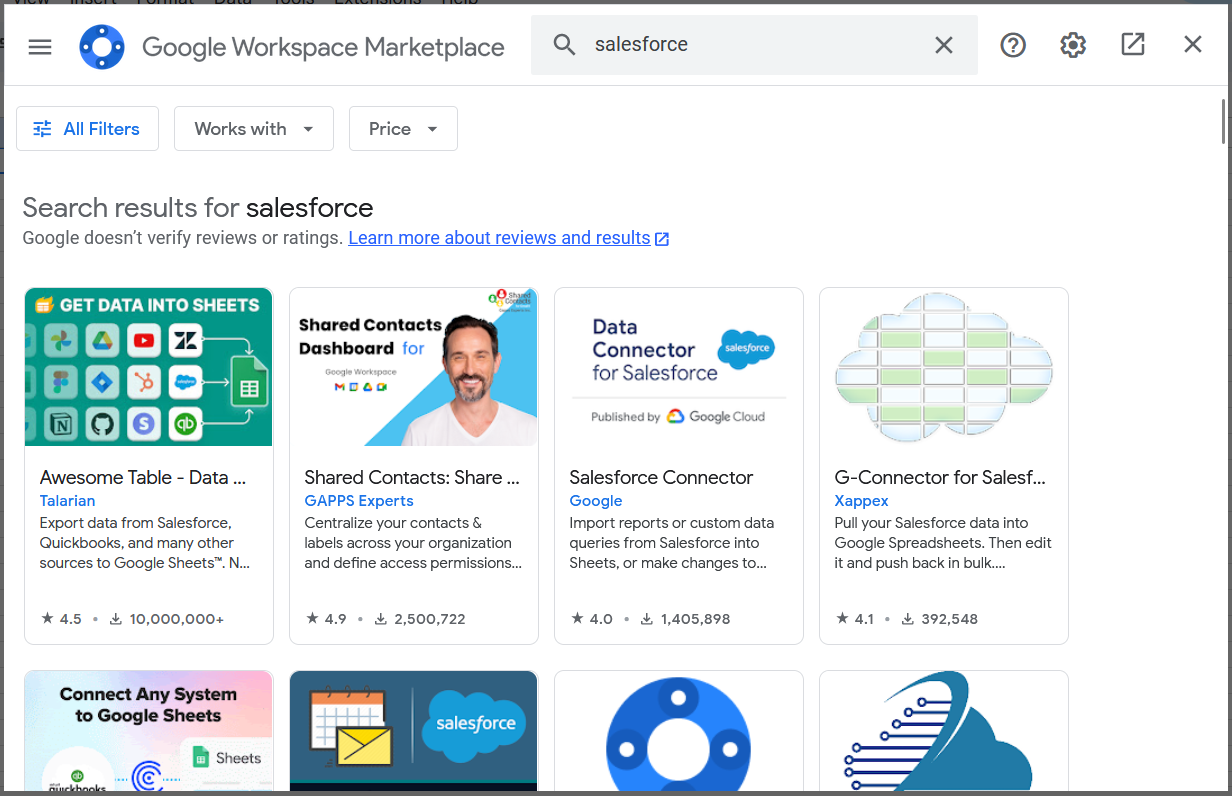Open Learn more about reviews and results
Image resolution: width=1232 pixels, height=796 pixels.
tap(500, 237)
